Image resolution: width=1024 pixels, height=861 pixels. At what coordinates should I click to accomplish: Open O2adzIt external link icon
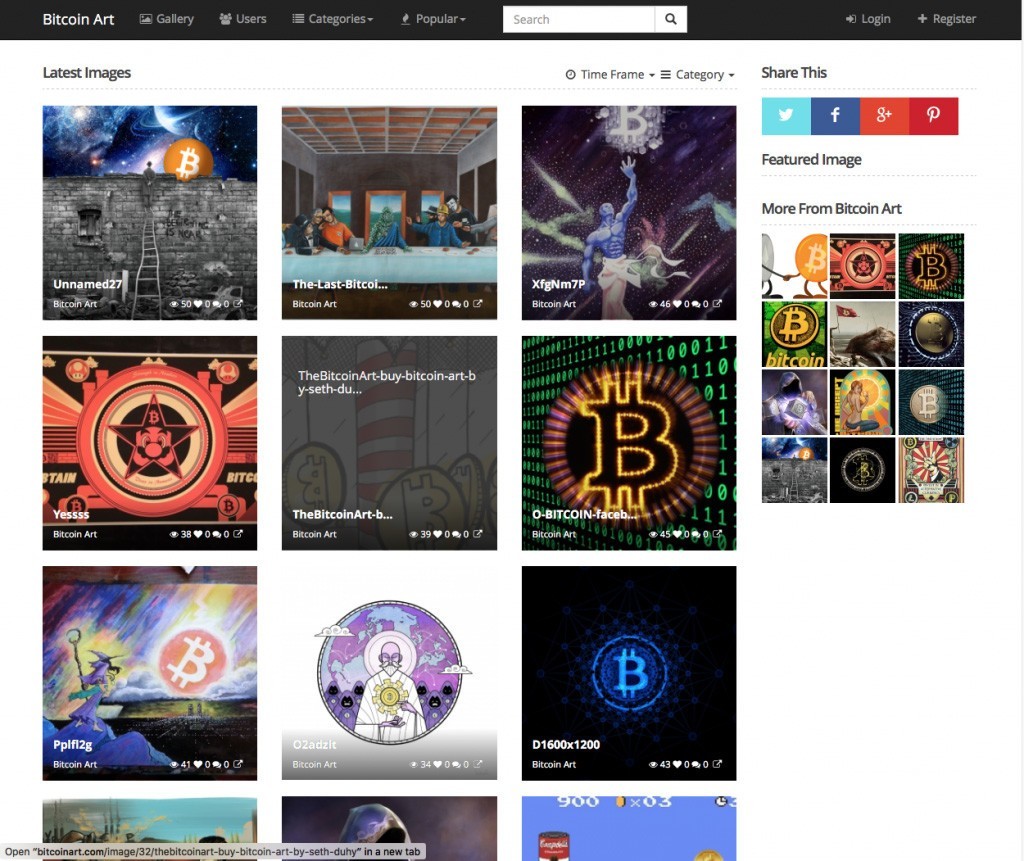(478, 764)
